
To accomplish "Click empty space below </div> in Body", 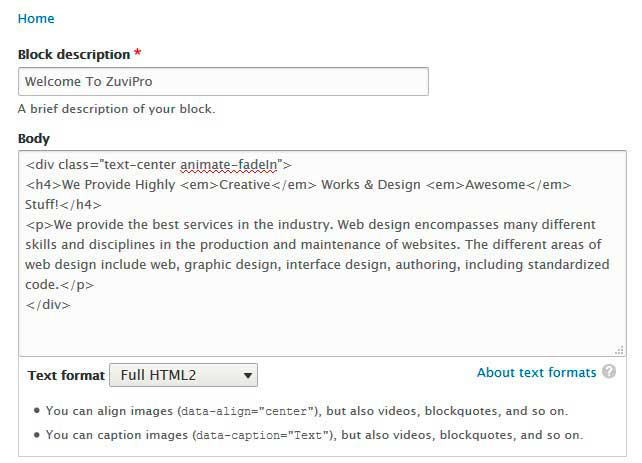I will (x=300, y=330).
